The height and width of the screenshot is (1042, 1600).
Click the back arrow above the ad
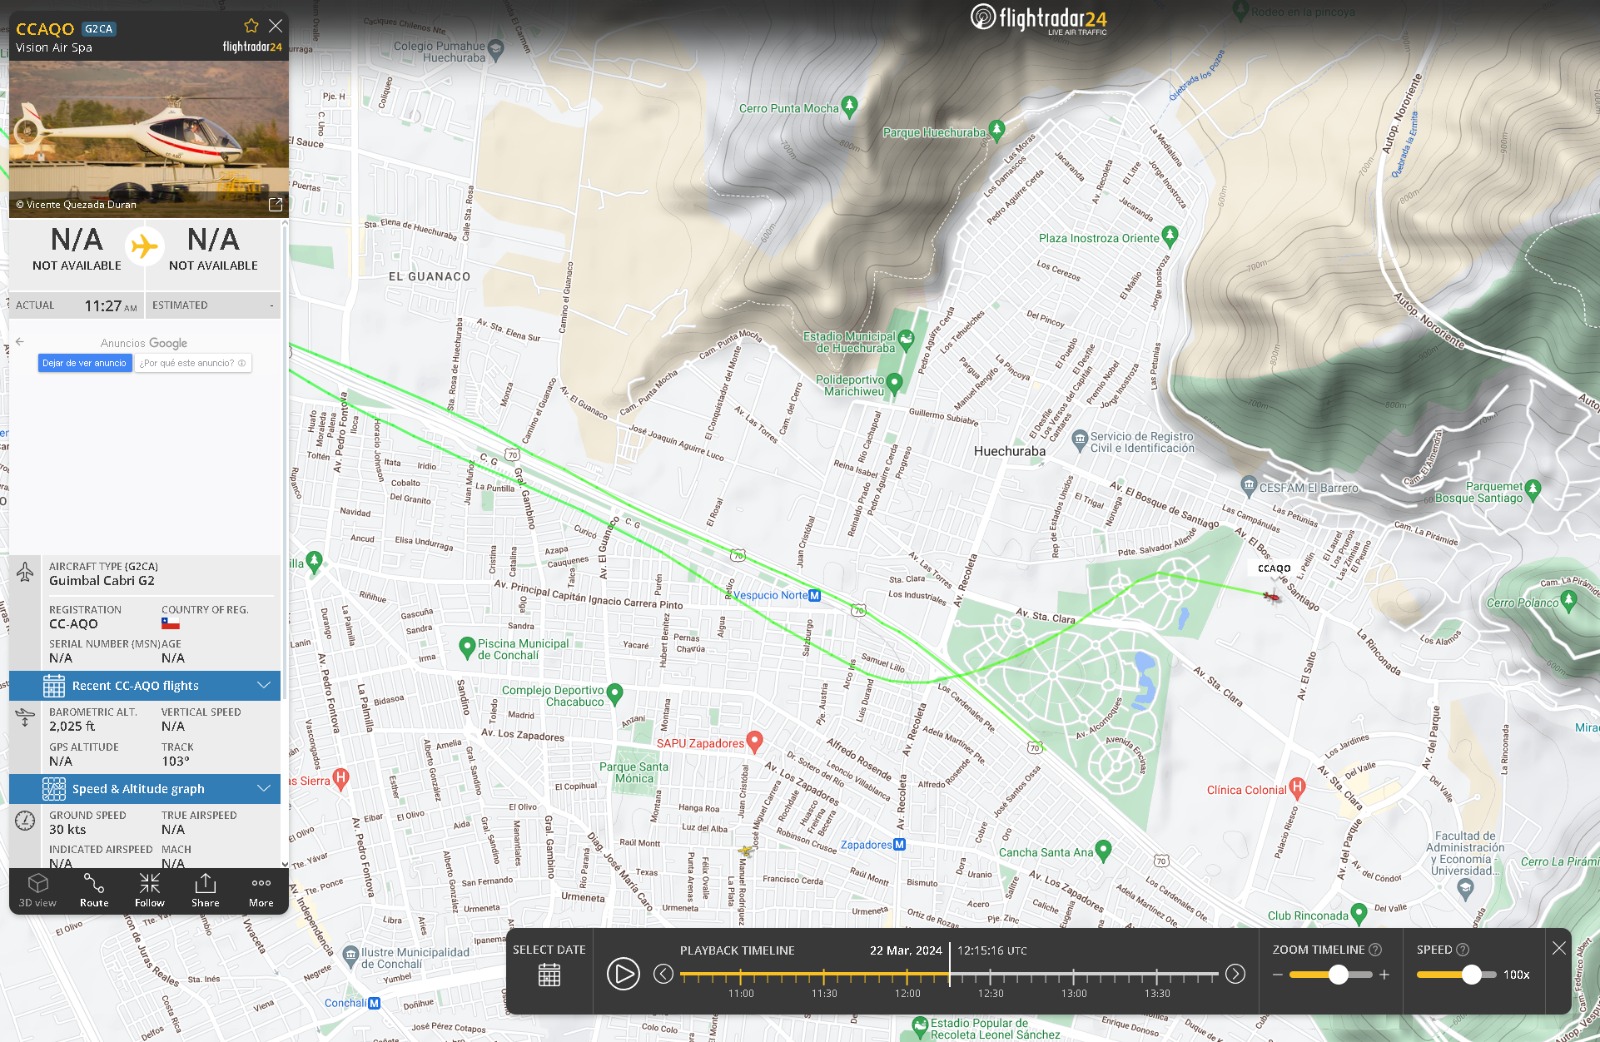pos(19,342)
